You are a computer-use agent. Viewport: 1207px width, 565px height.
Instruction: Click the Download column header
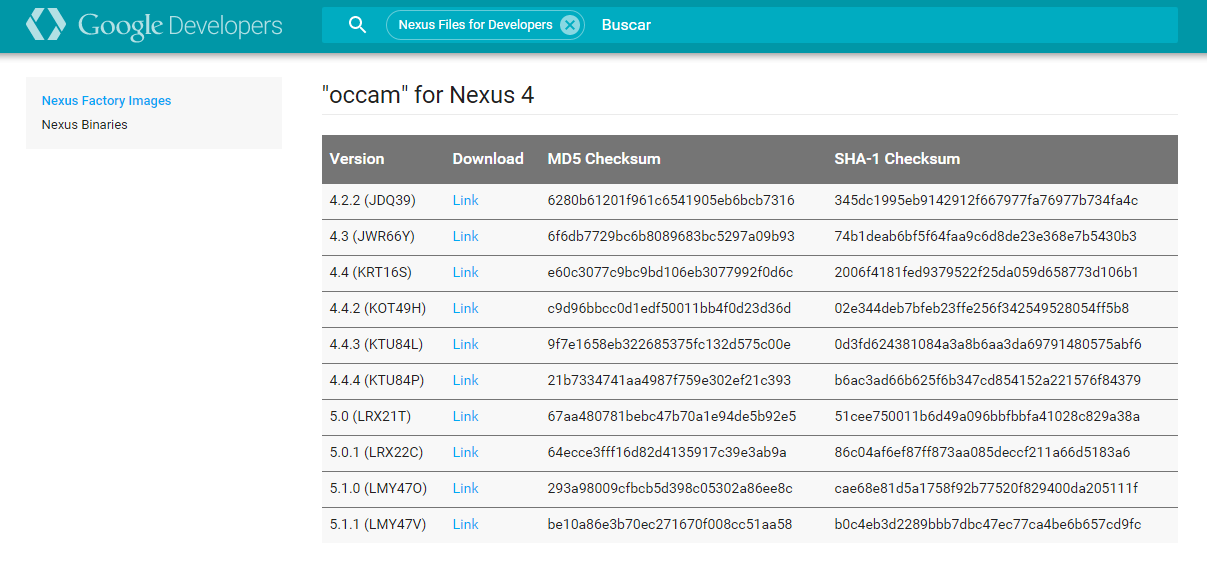[488, 159]
